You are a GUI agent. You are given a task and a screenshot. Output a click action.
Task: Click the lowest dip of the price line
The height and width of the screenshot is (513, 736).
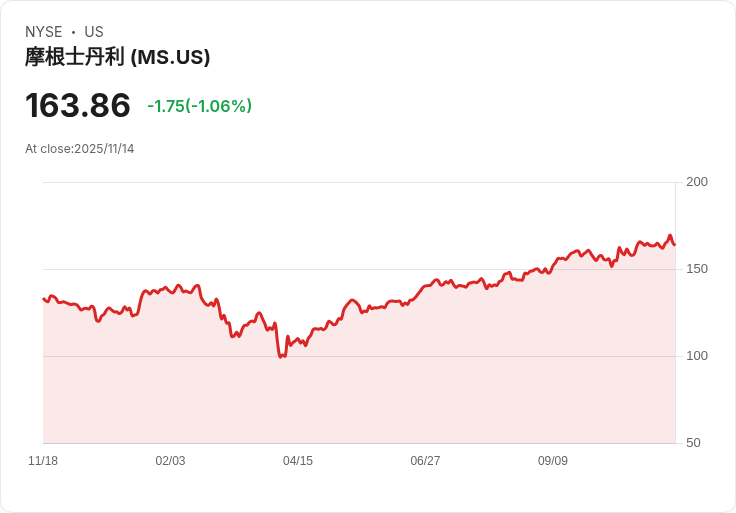click(x=281, y=356)
